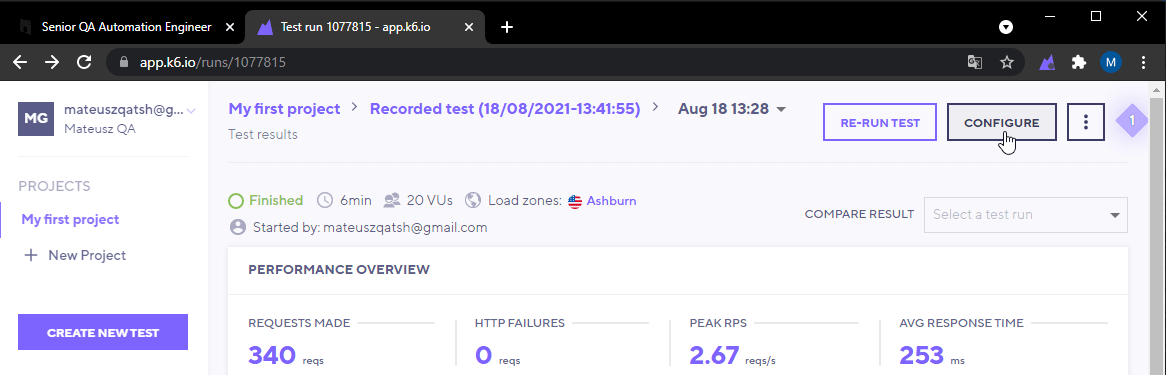Image resolution: width=1166 pixels, height=375 pixels.
Task: Bookmark this page with the star icon
Action: point(1007,62)
